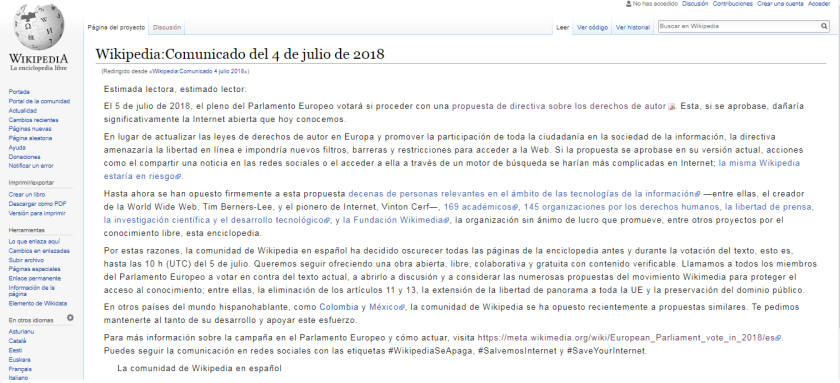Click PDF icon after derechos de autor link
Screen dimensions: 840x383
(x=671, y=106)
